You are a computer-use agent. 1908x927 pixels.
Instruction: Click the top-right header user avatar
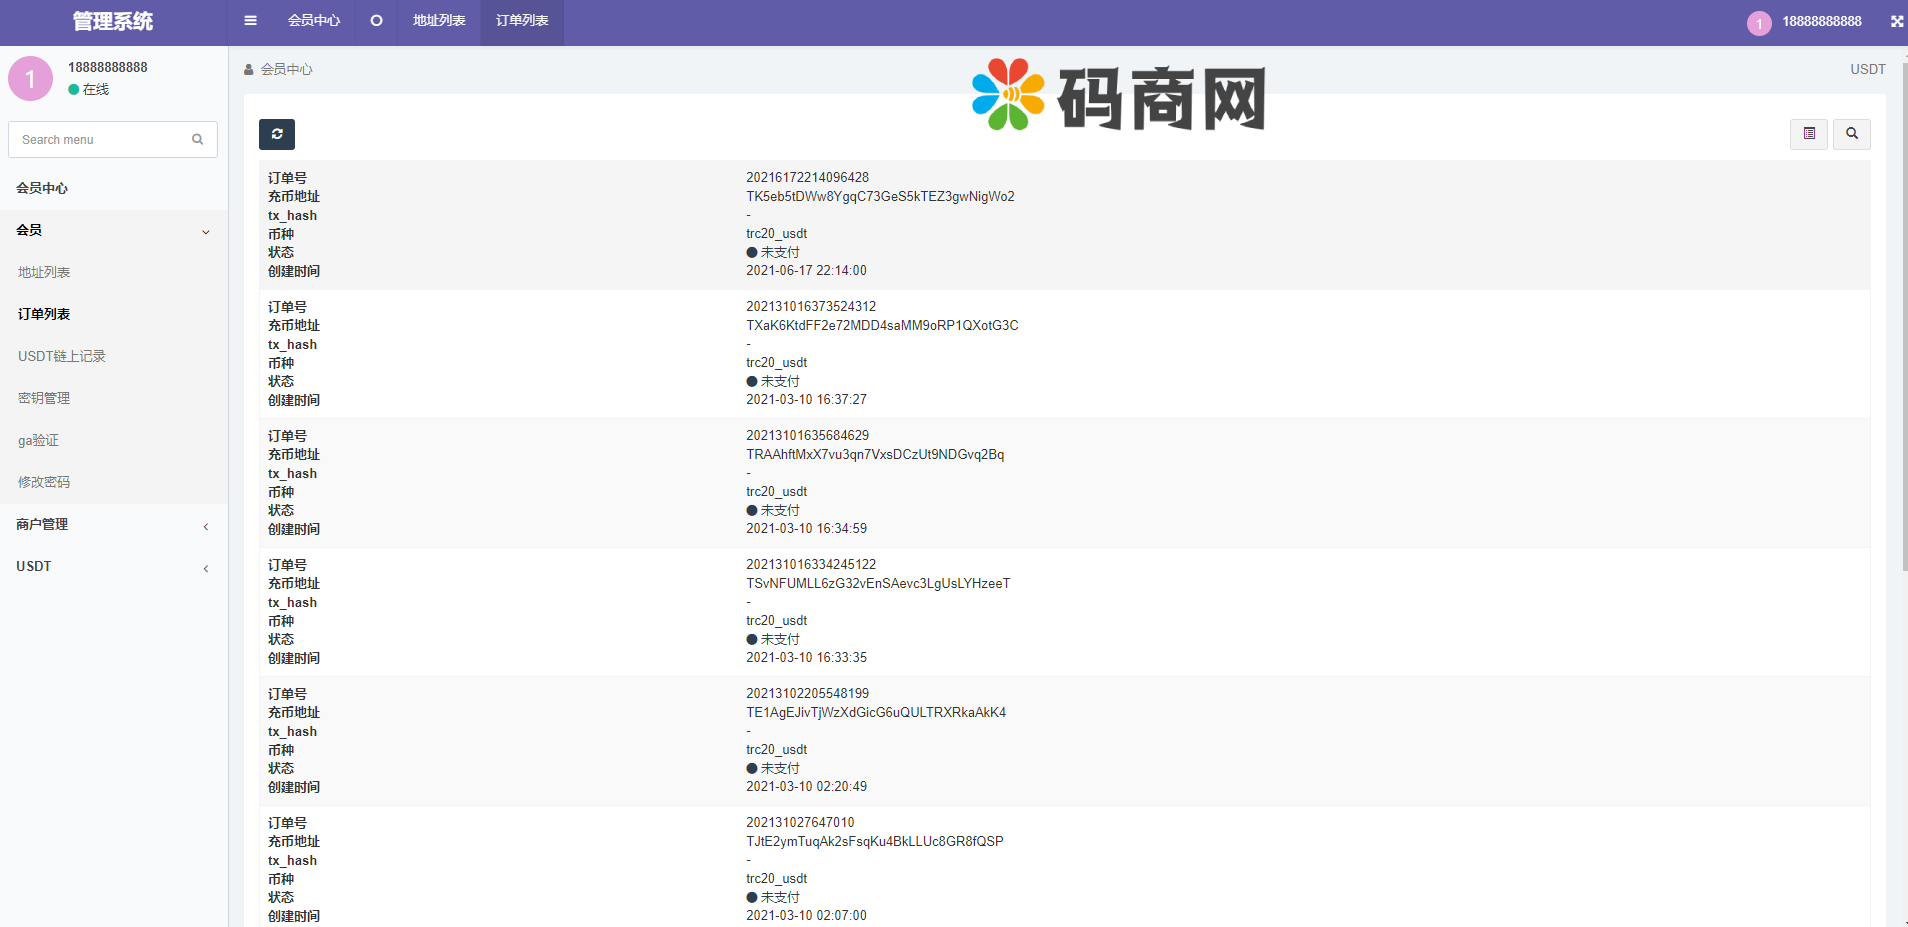pos(1759,23)
